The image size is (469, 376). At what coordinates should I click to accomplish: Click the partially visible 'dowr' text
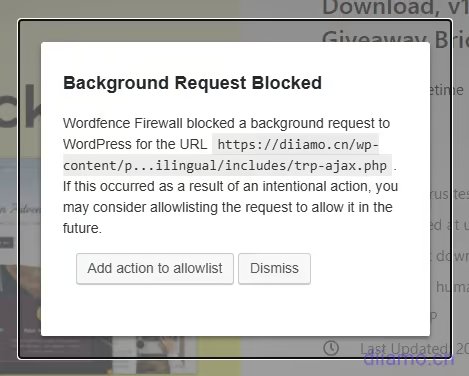click(452, 256)
